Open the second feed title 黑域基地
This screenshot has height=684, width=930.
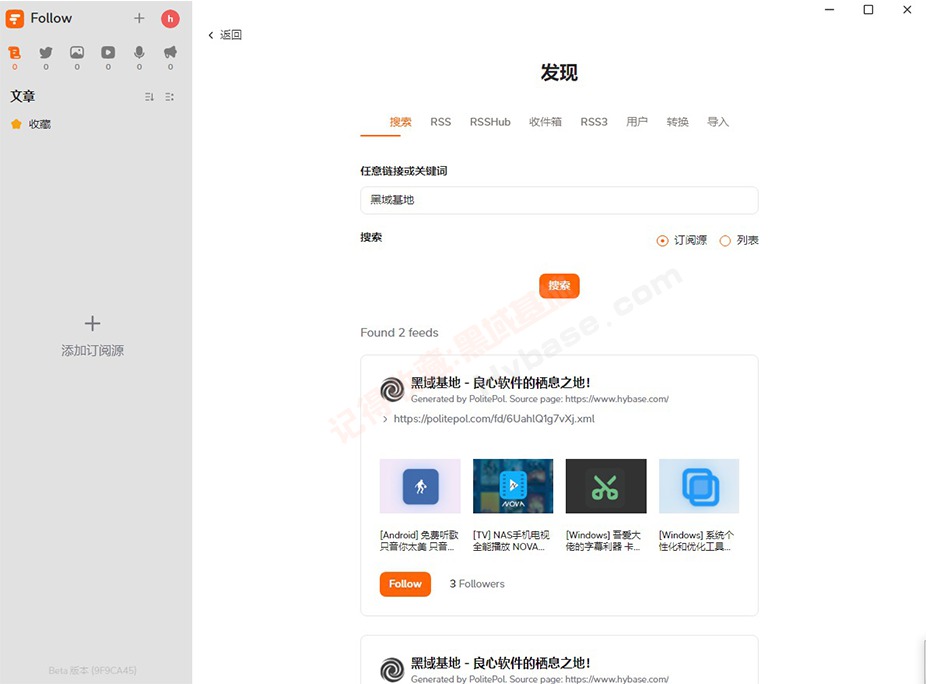click(501, 663)
